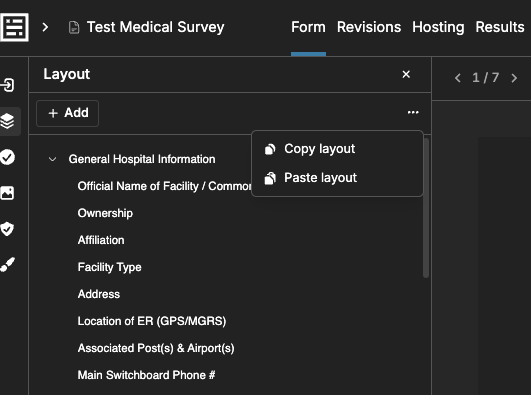
Task: Switch to the Revisions tab
Action: click(x=369, y=27)
